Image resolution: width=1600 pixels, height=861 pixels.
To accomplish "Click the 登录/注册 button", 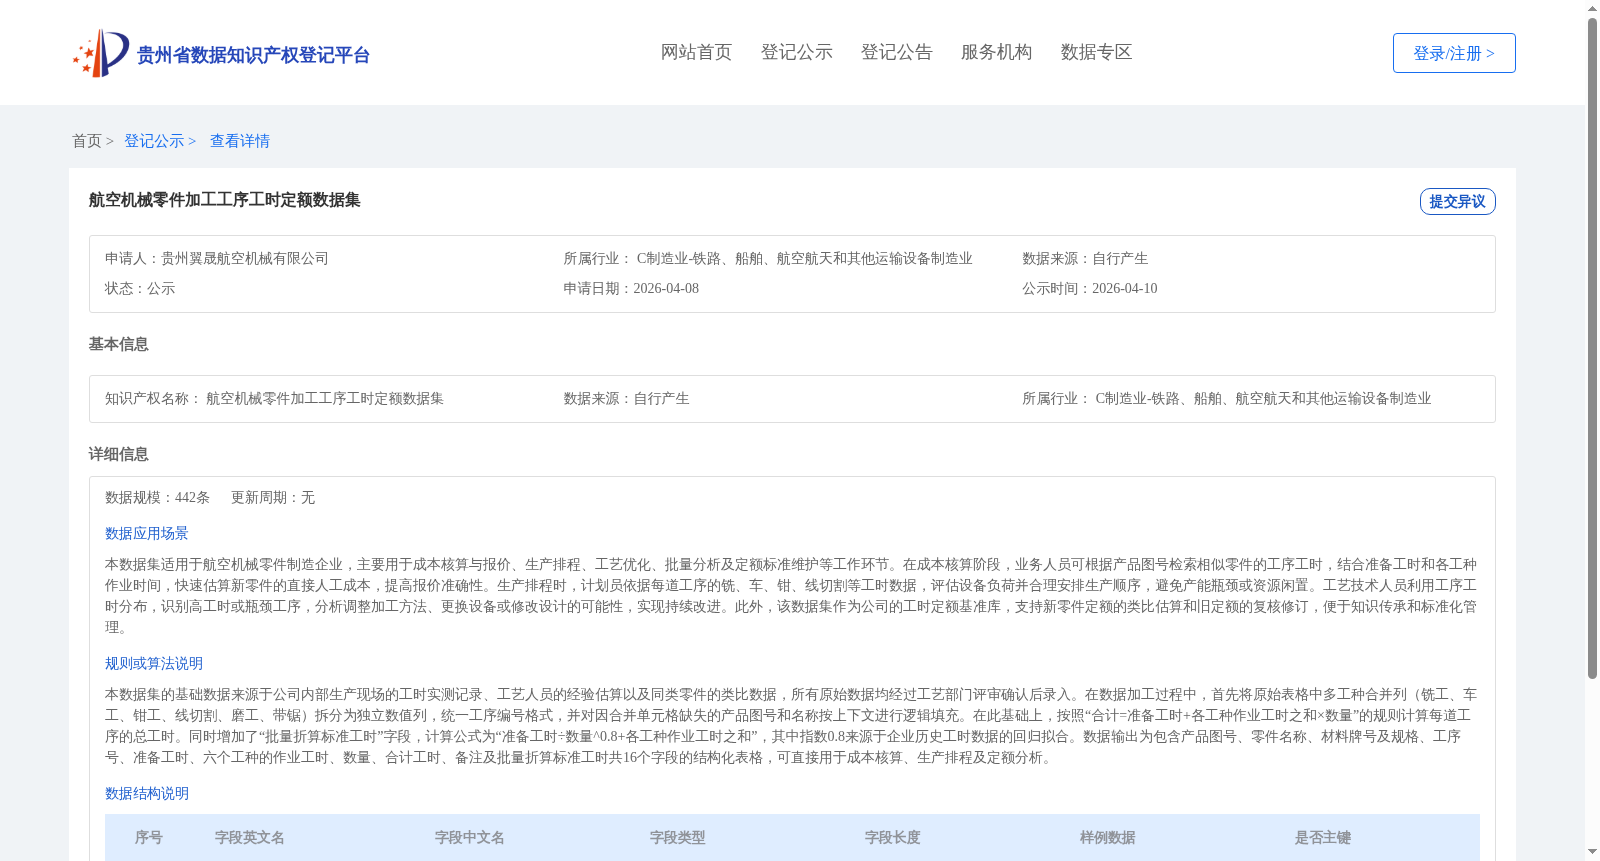I will pyautogui.click(x=1454, y=53).
